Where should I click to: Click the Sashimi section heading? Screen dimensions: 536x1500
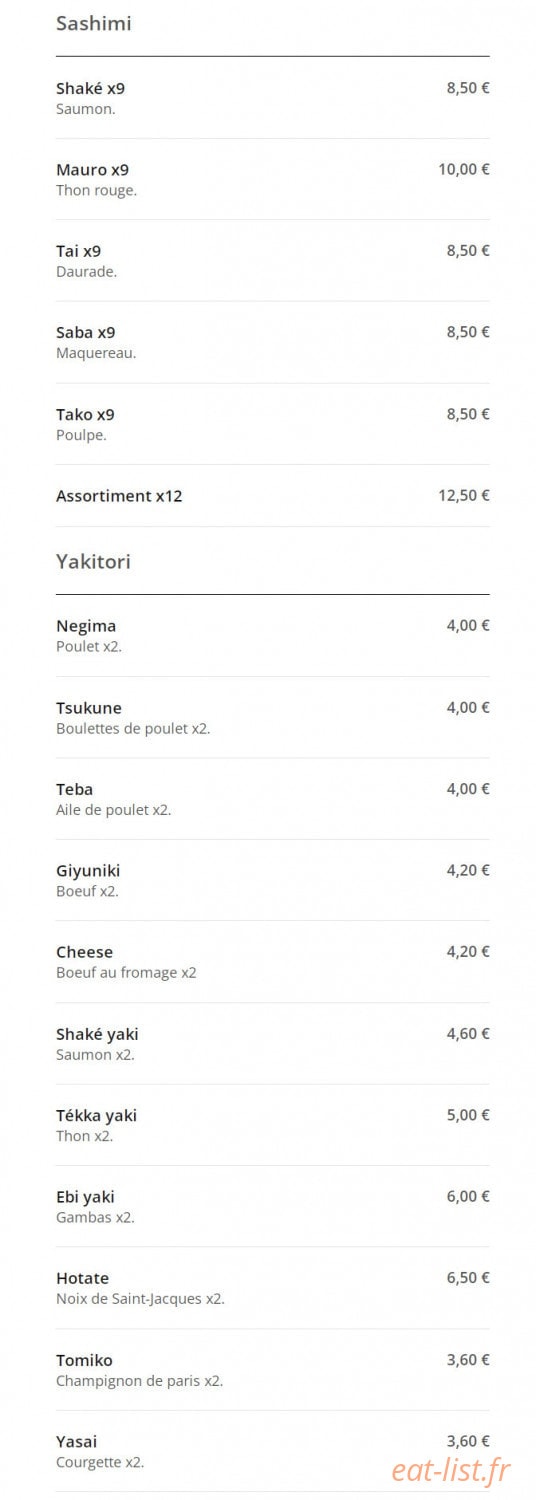[x=93, y=23]
